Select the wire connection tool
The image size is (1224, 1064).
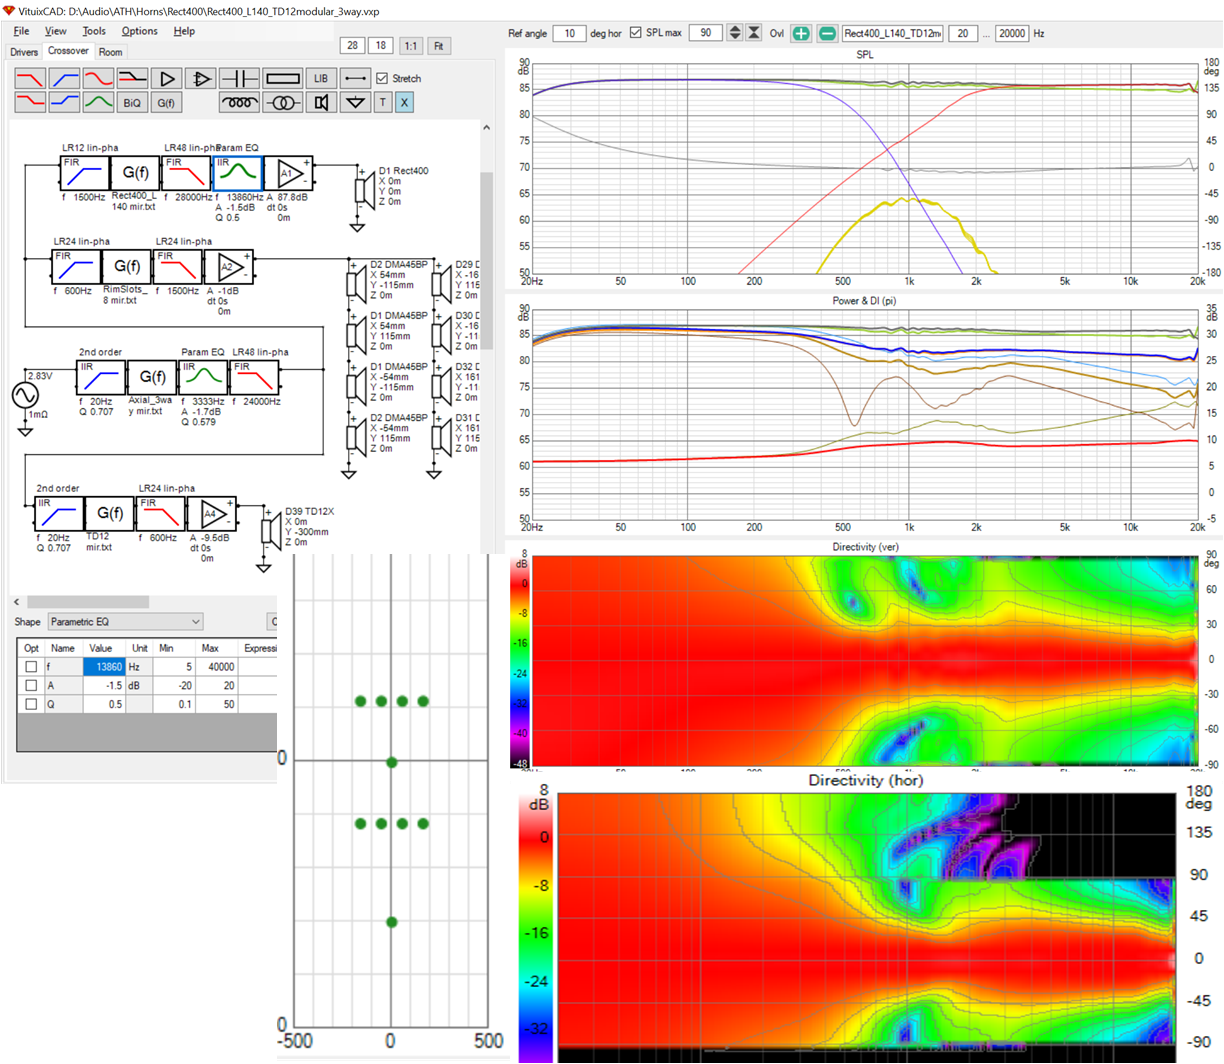(355, 78)
